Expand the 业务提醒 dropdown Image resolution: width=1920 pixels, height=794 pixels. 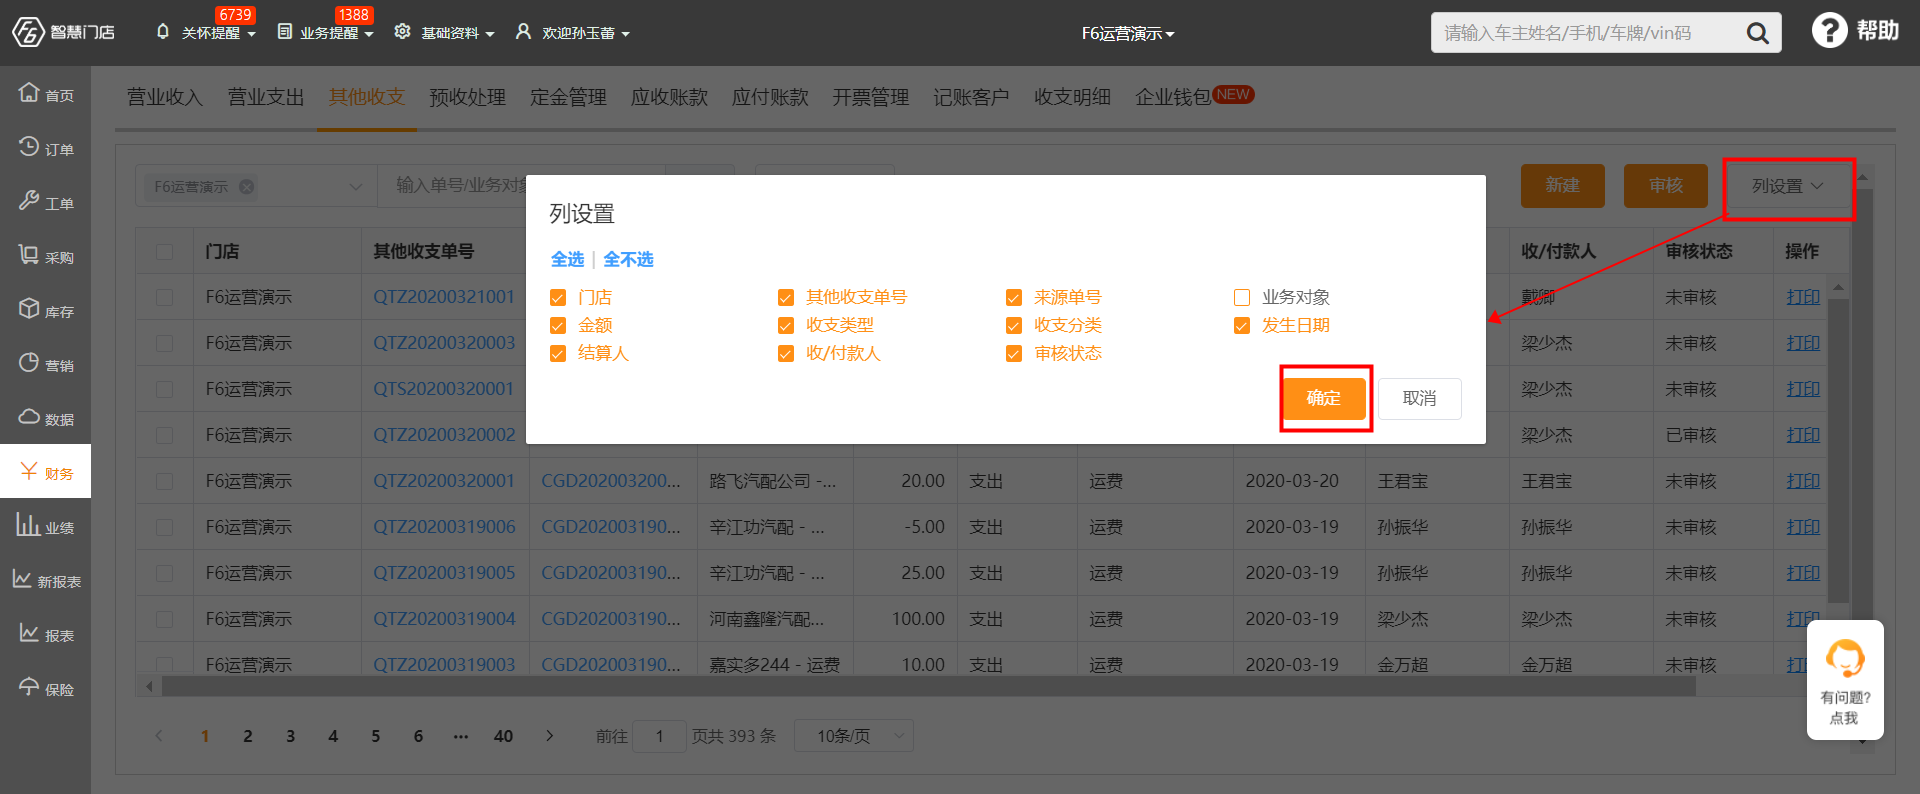pyautogui.click(x=369, y=34)
